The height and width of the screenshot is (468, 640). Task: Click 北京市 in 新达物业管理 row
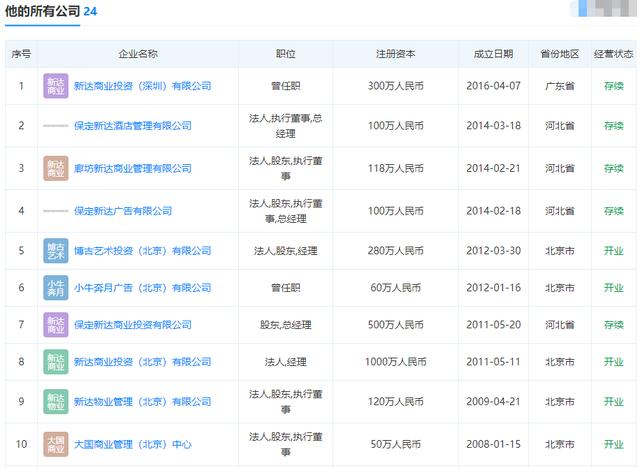click(560, 401)
